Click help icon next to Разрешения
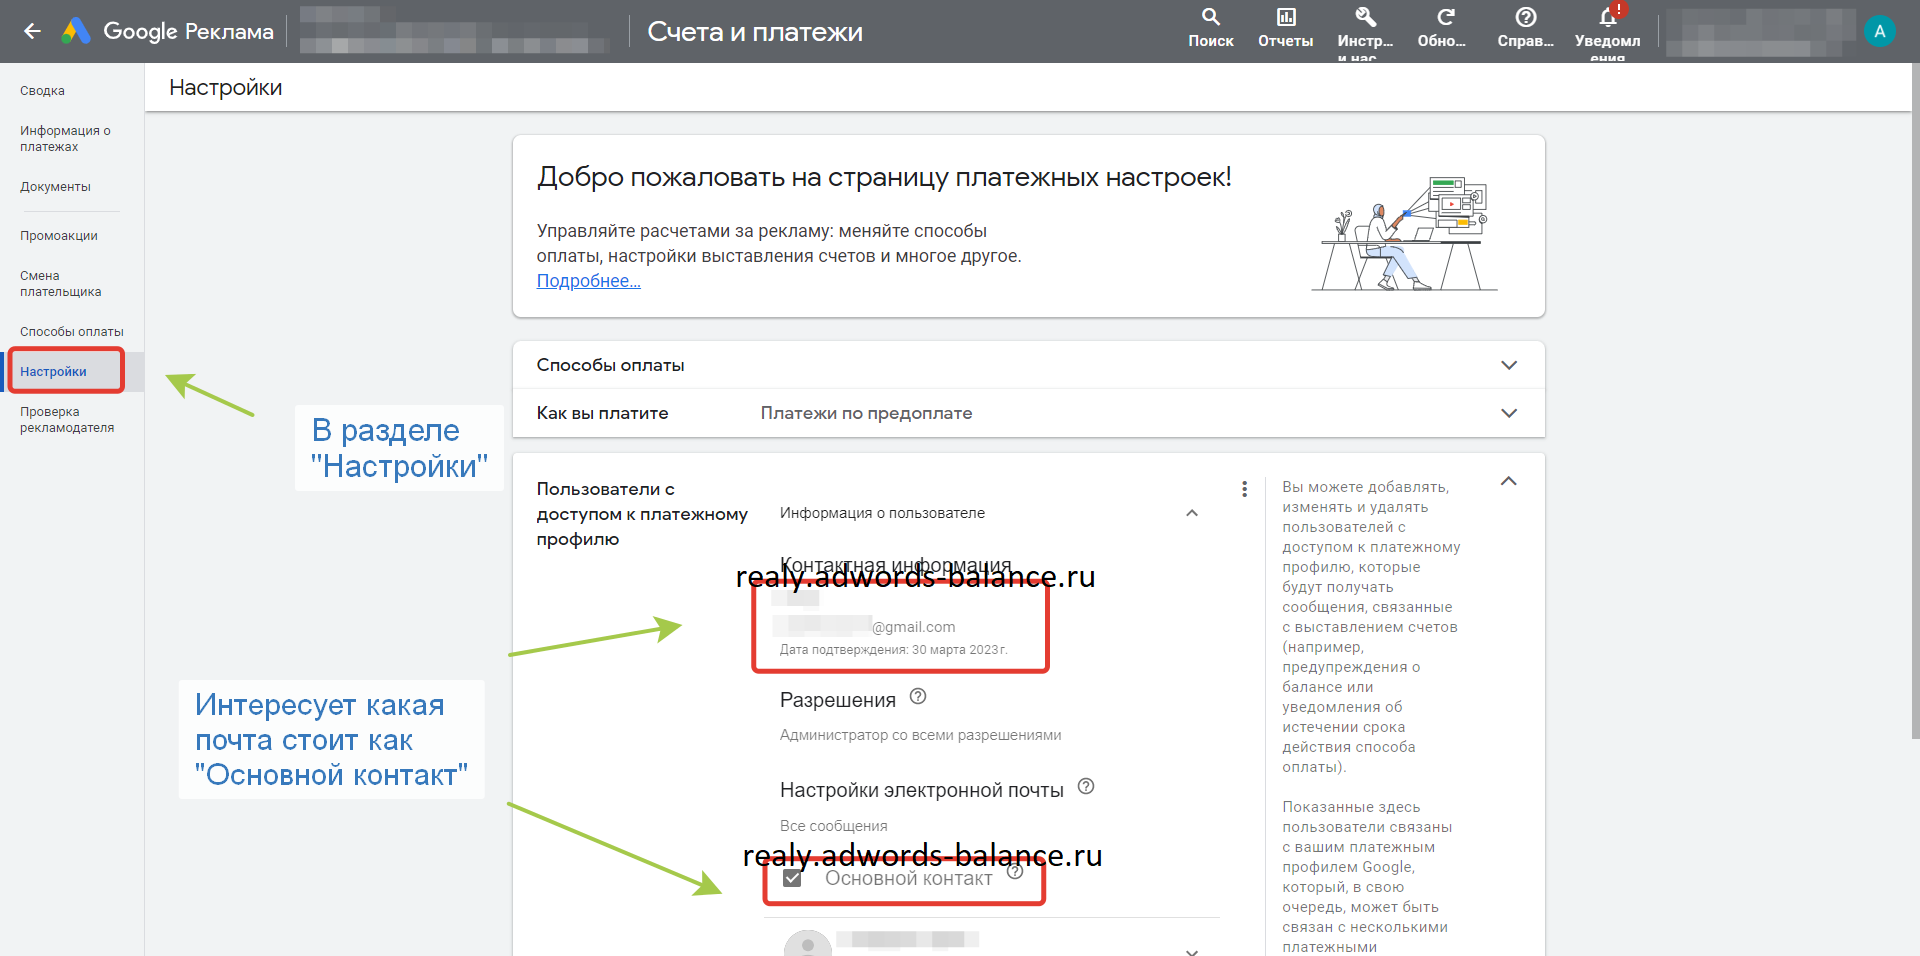This screenshot has width=1920, height=956. point(918,696)
